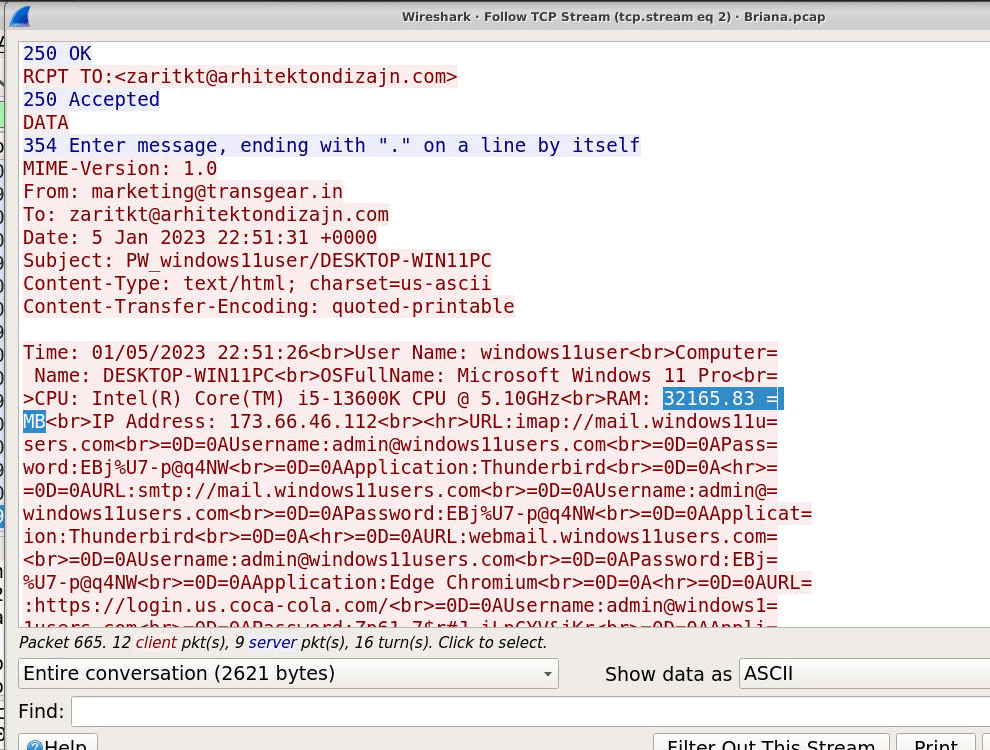Open the Show data as ASCII dropdown
The width and height of the screenshot is (990, 750).
tap(865, 674)
